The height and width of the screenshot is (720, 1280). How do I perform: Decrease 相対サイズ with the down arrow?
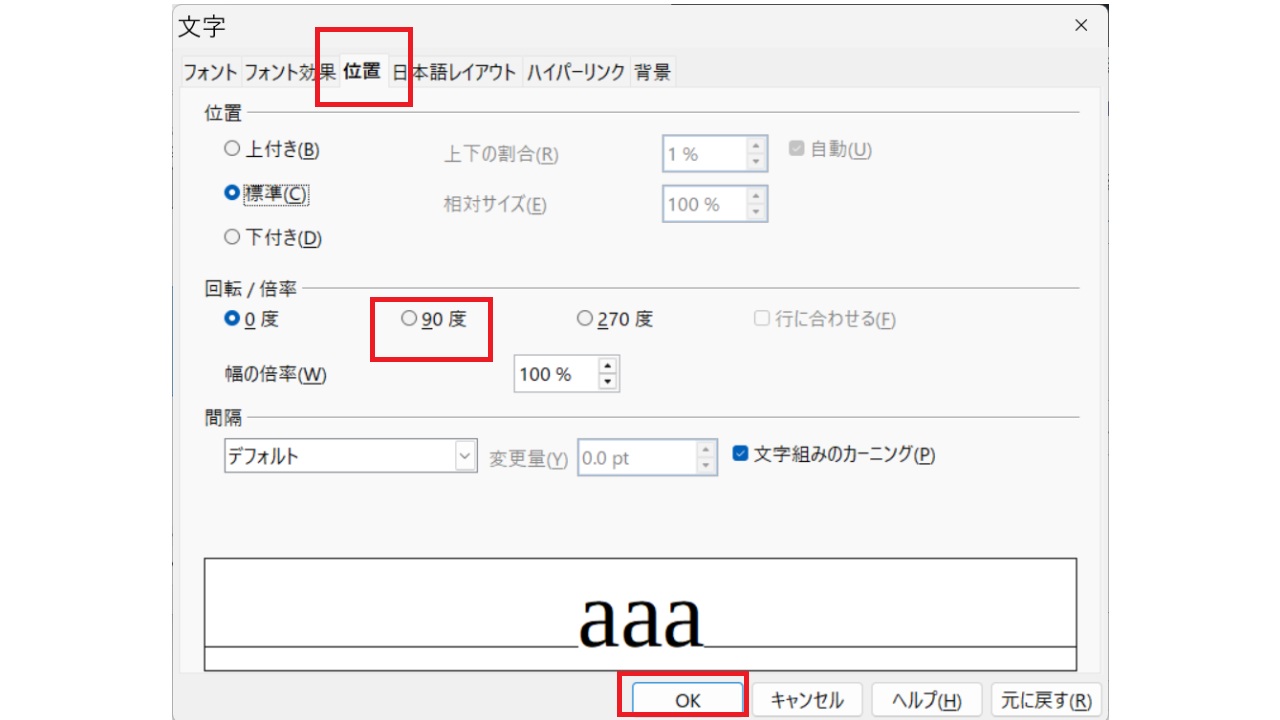757,211
